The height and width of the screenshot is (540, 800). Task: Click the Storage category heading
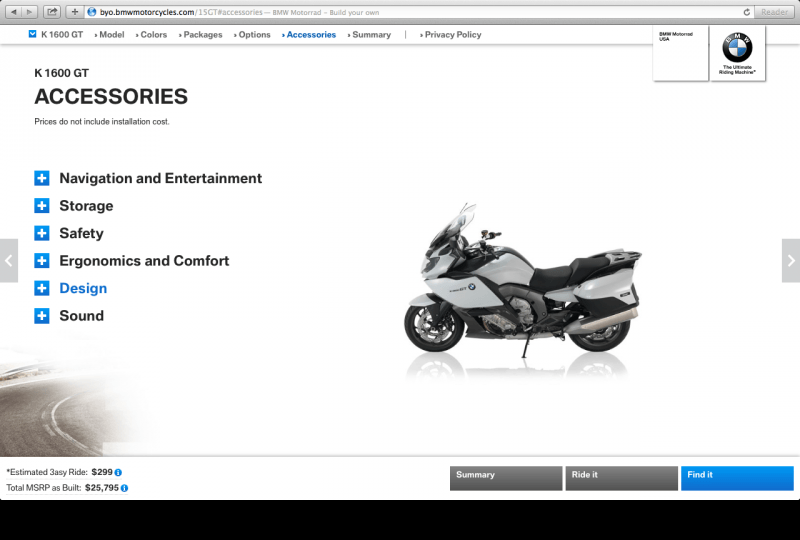86,206
